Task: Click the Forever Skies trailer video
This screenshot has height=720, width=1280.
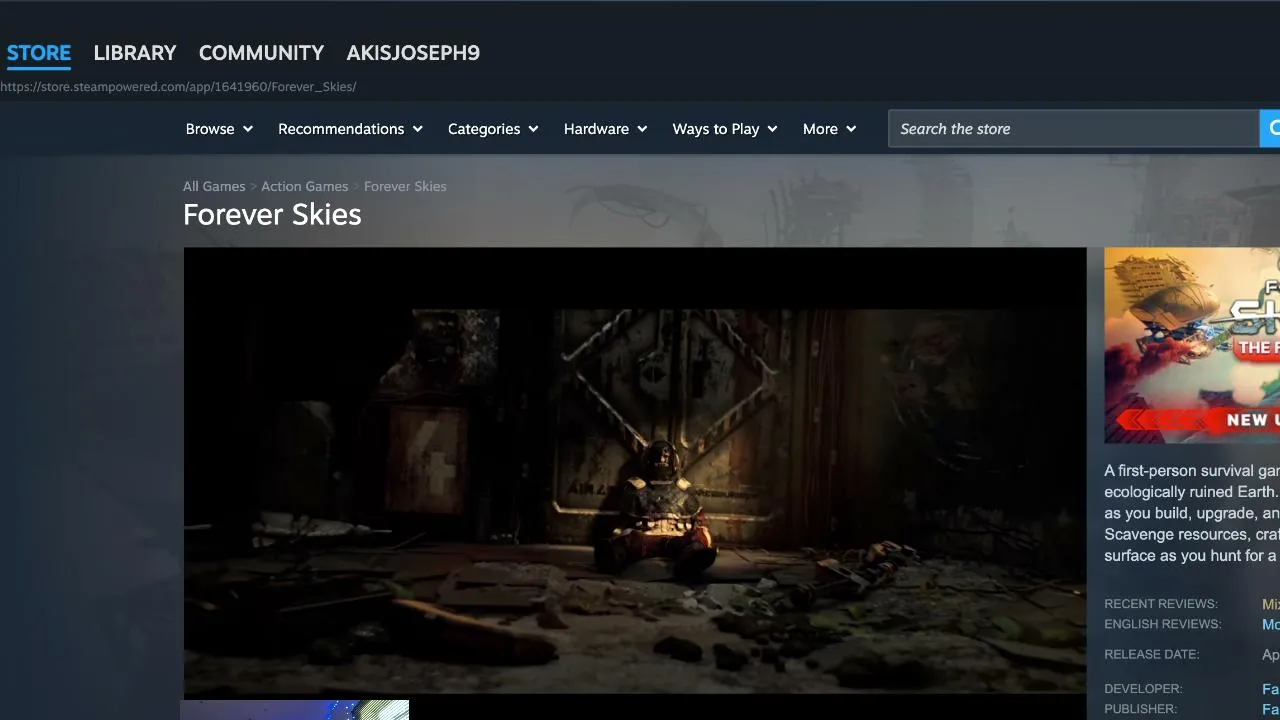Action: click(x=635, y=471)
